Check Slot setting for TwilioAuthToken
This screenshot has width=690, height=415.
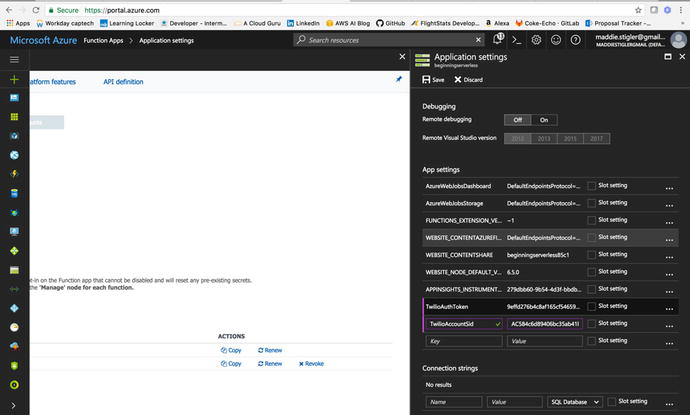(x=592, y=307)
